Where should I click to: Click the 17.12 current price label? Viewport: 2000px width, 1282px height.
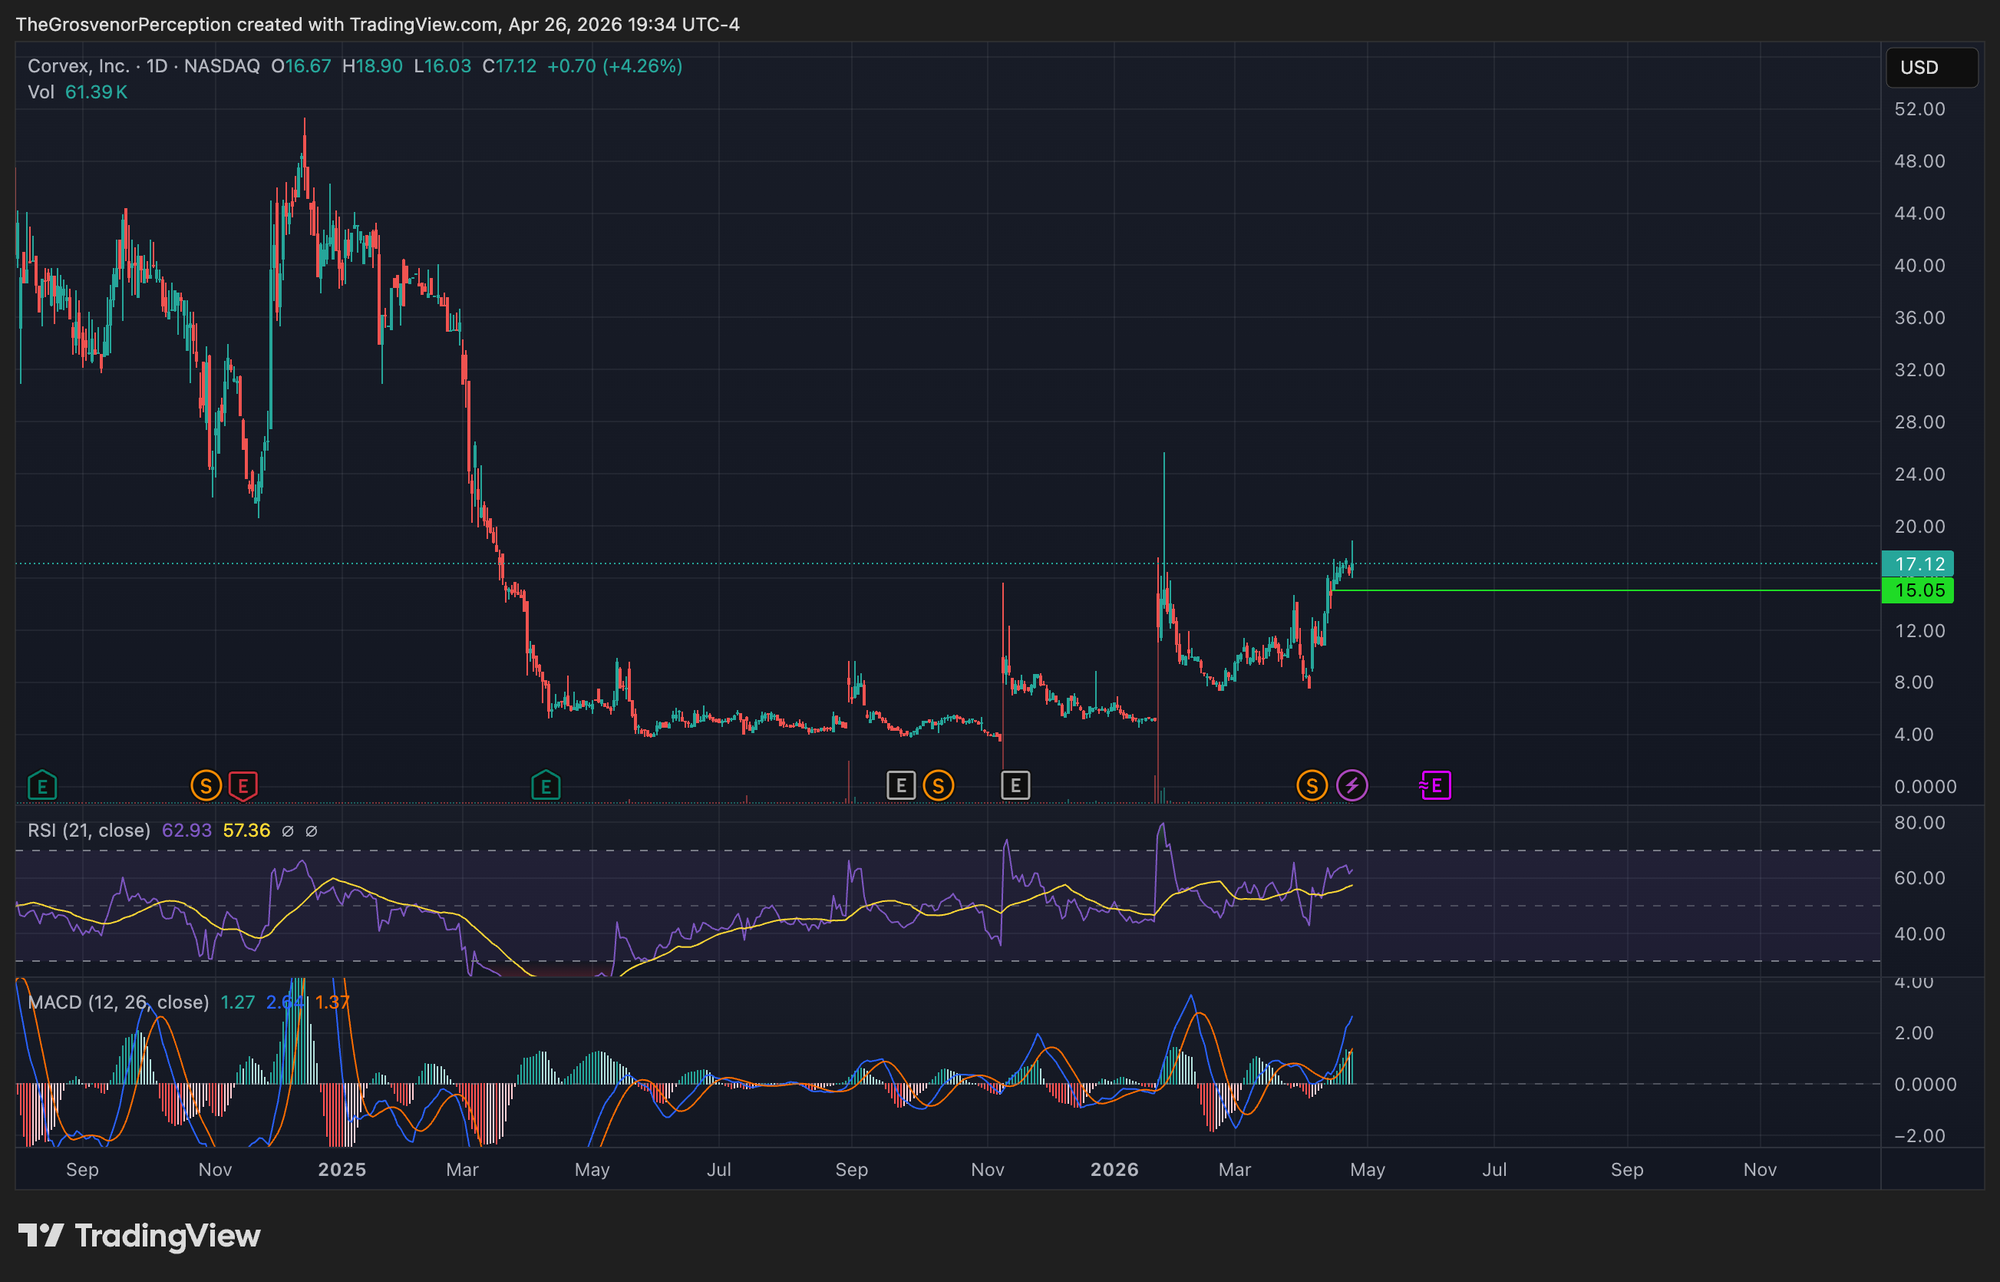tap(1918, 564)
